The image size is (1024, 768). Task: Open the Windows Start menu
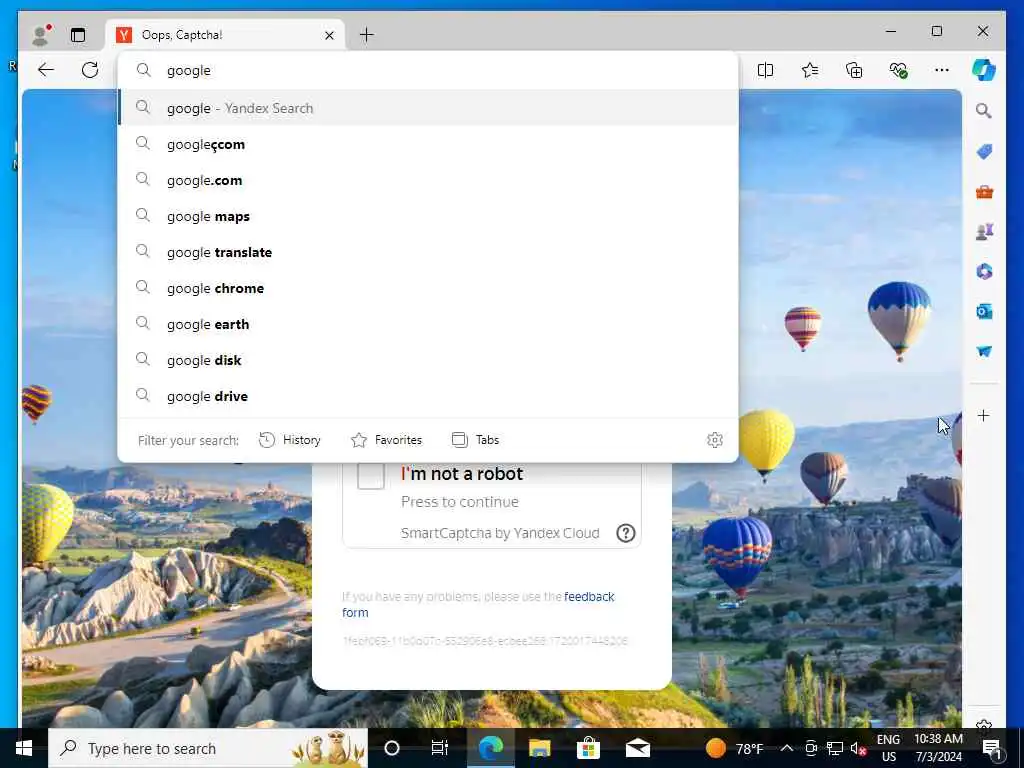click(x=24, y=748)
